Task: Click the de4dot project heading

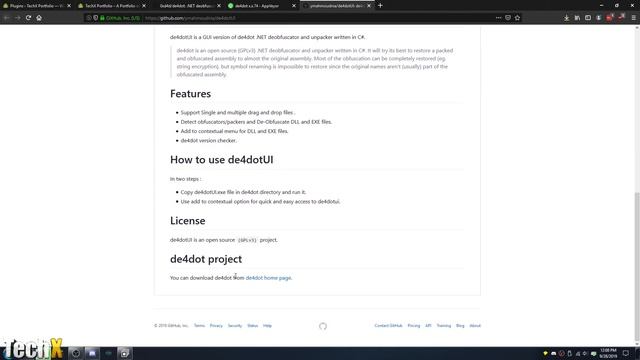Action: 206,259
